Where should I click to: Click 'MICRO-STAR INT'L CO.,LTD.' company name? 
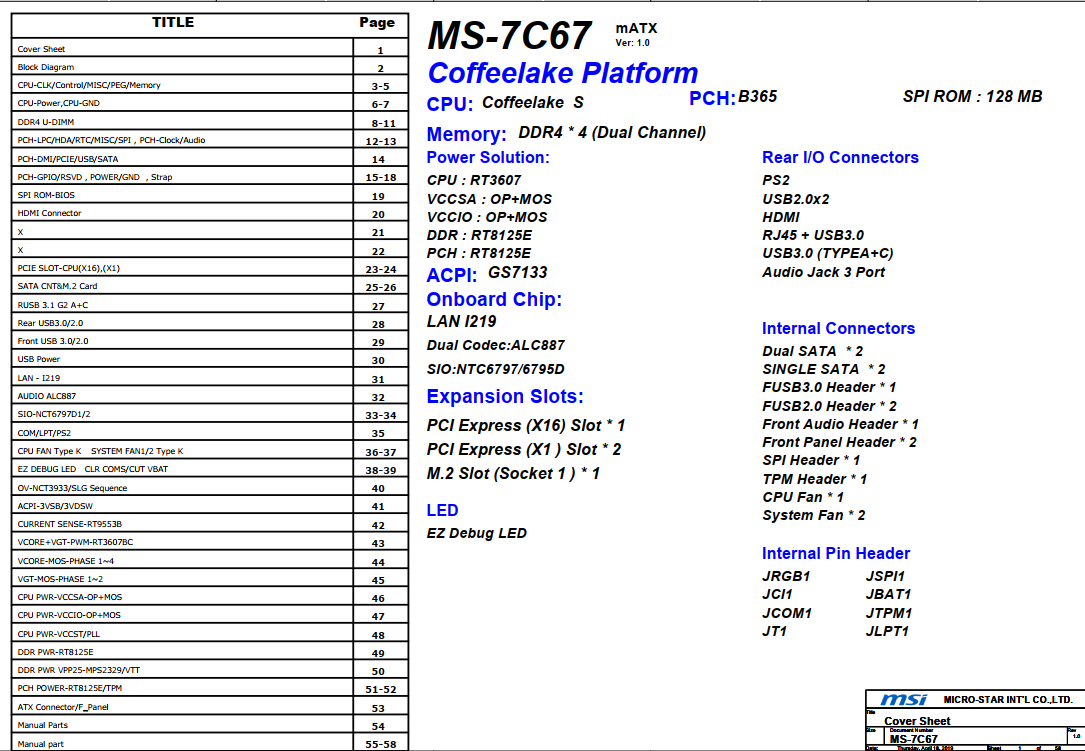point(1008,700)
